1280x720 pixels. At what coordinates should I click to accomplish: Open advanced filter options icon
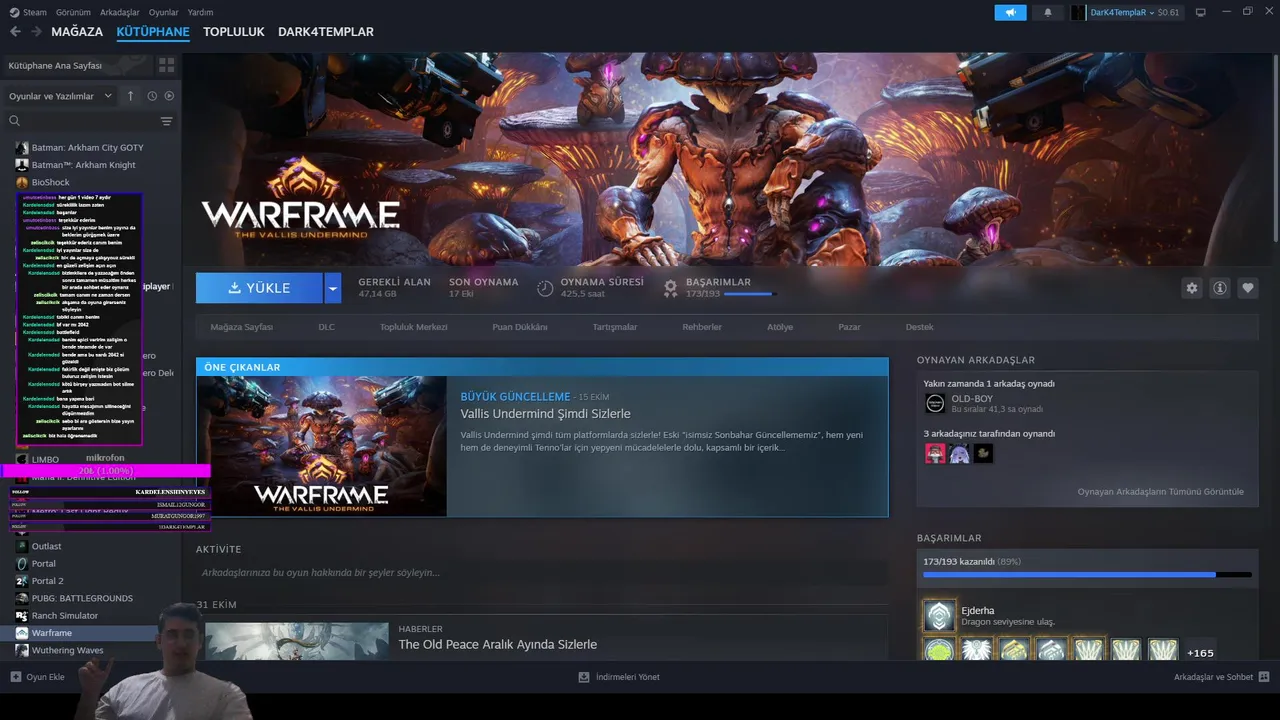coord(166,121)
